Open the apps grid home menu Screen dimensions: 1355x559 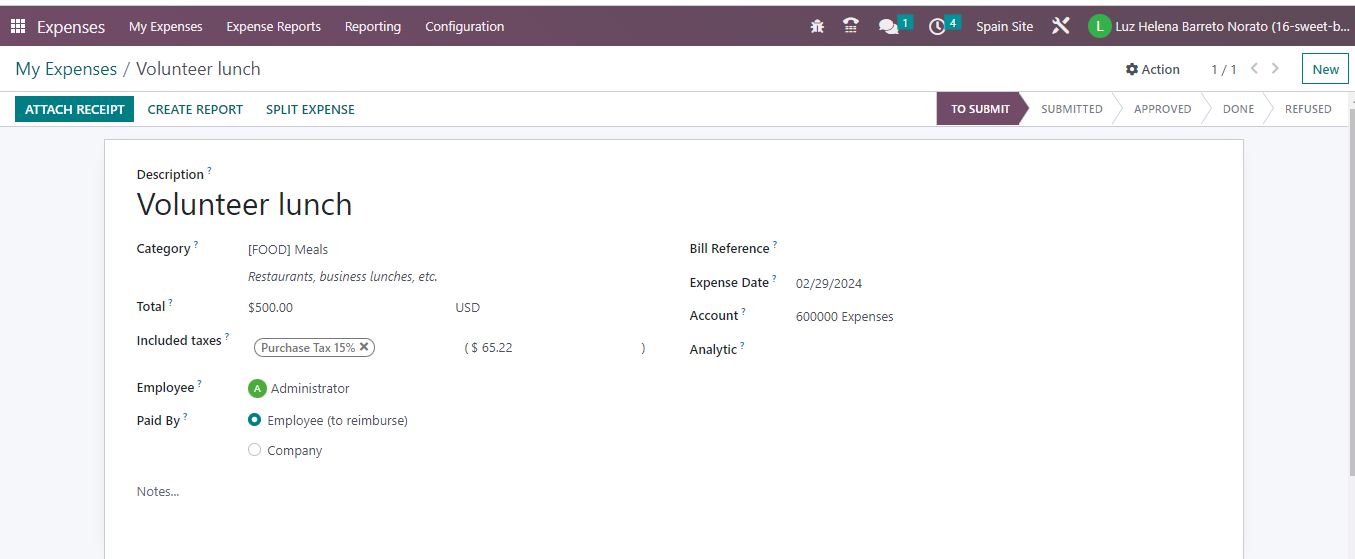[x=18, y=27]
